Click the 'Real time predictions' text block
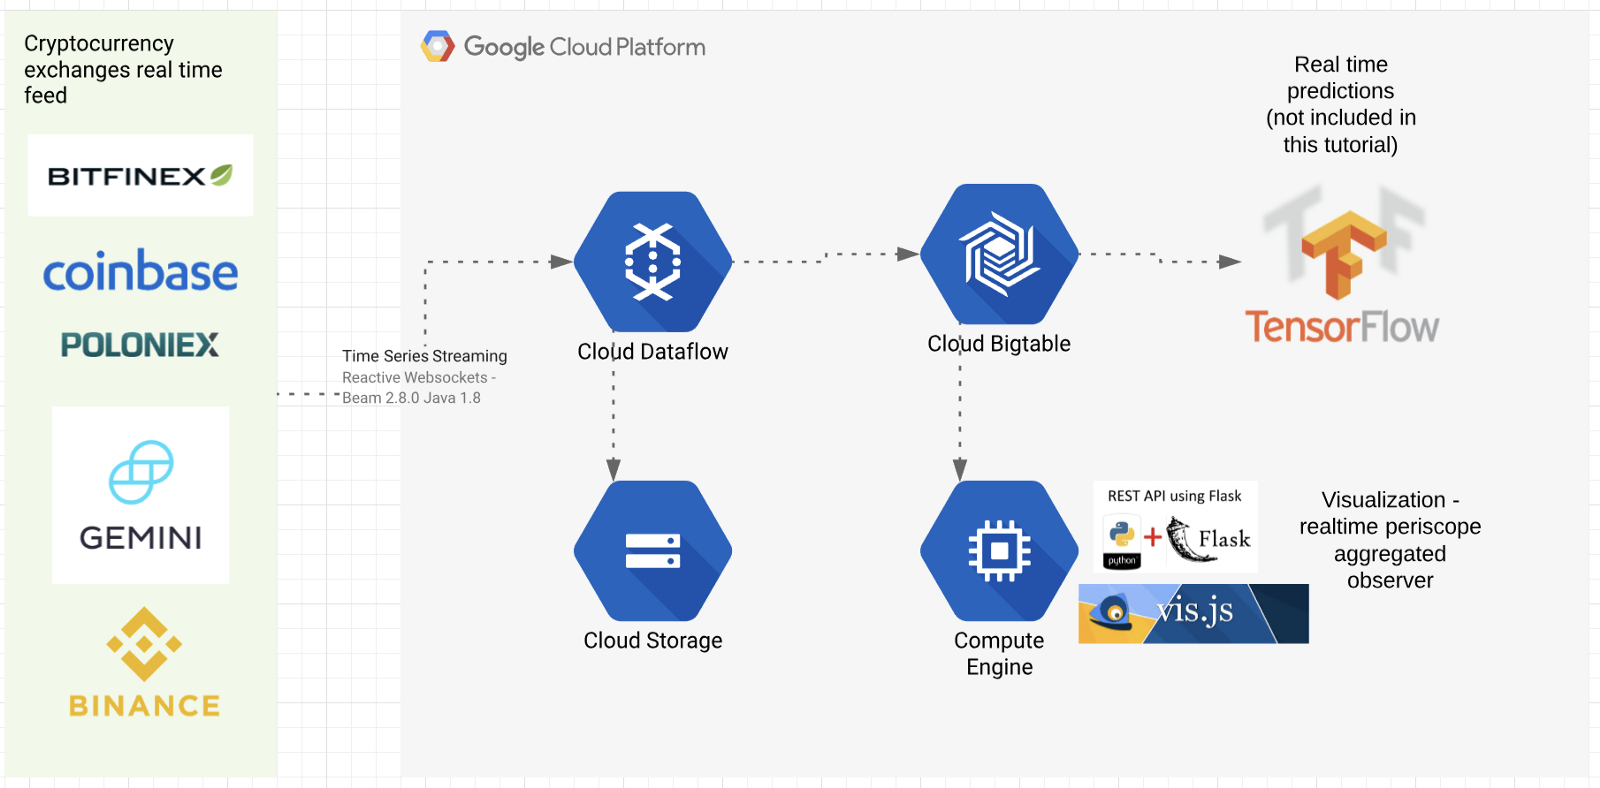1600x788 pixels. pyautogui.click(x=1341, y=105)
